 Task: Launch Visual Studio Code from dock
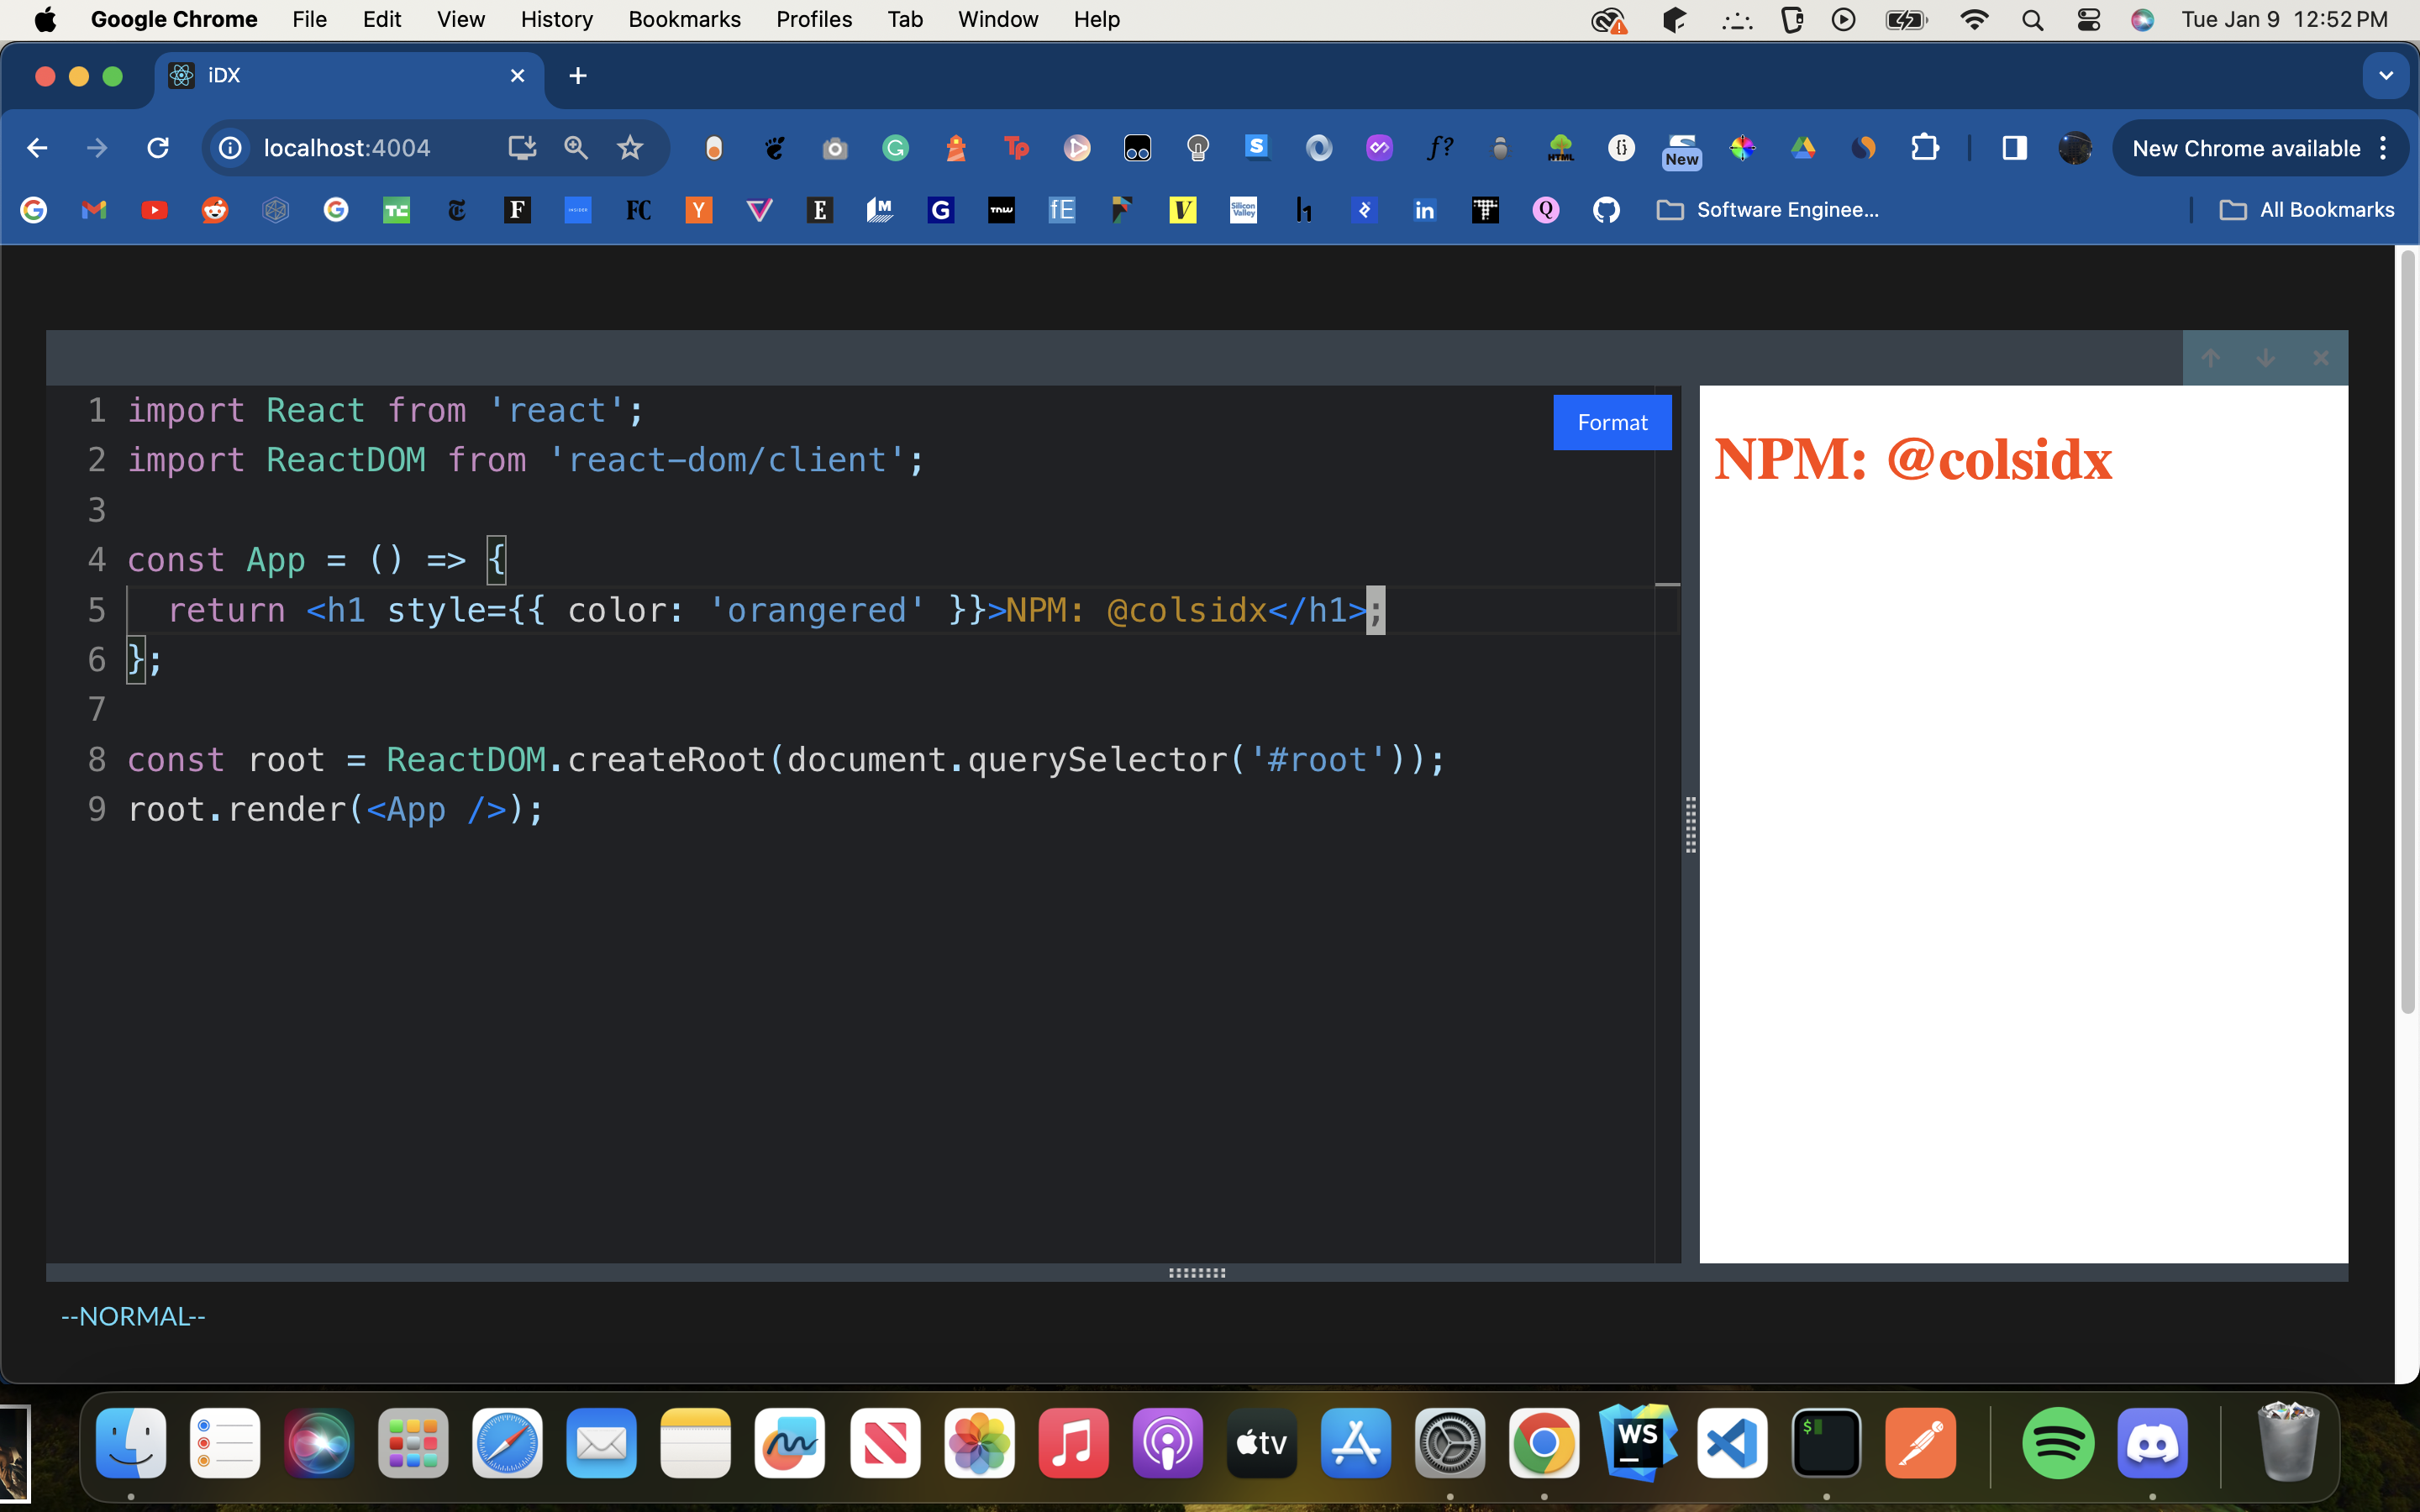[1732, 1443]
